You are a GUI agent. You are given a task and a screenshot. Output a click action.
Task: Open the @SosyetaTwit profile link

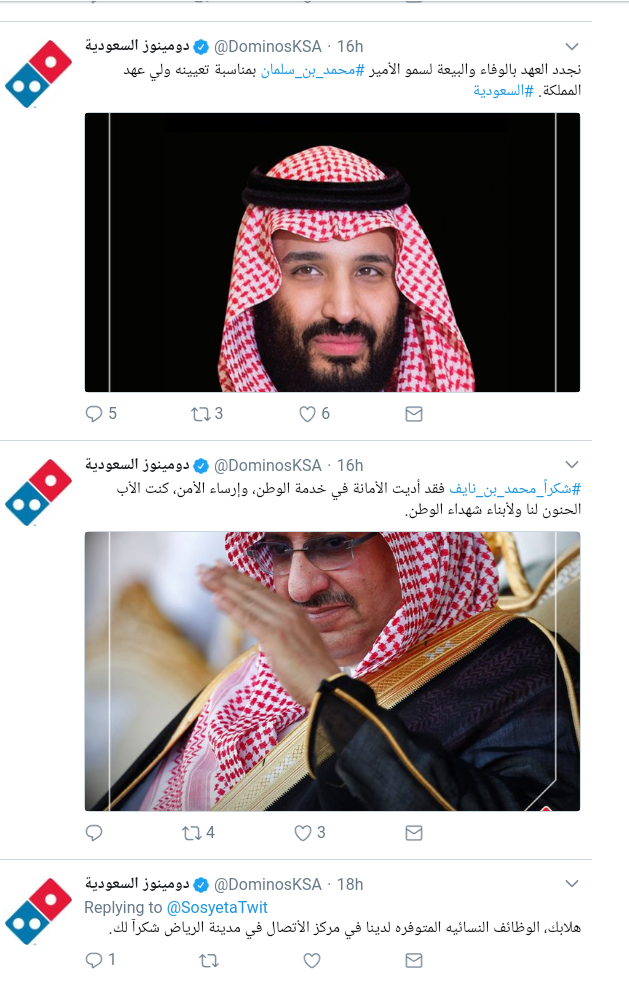pyautogui.click(x=217, y=907)
